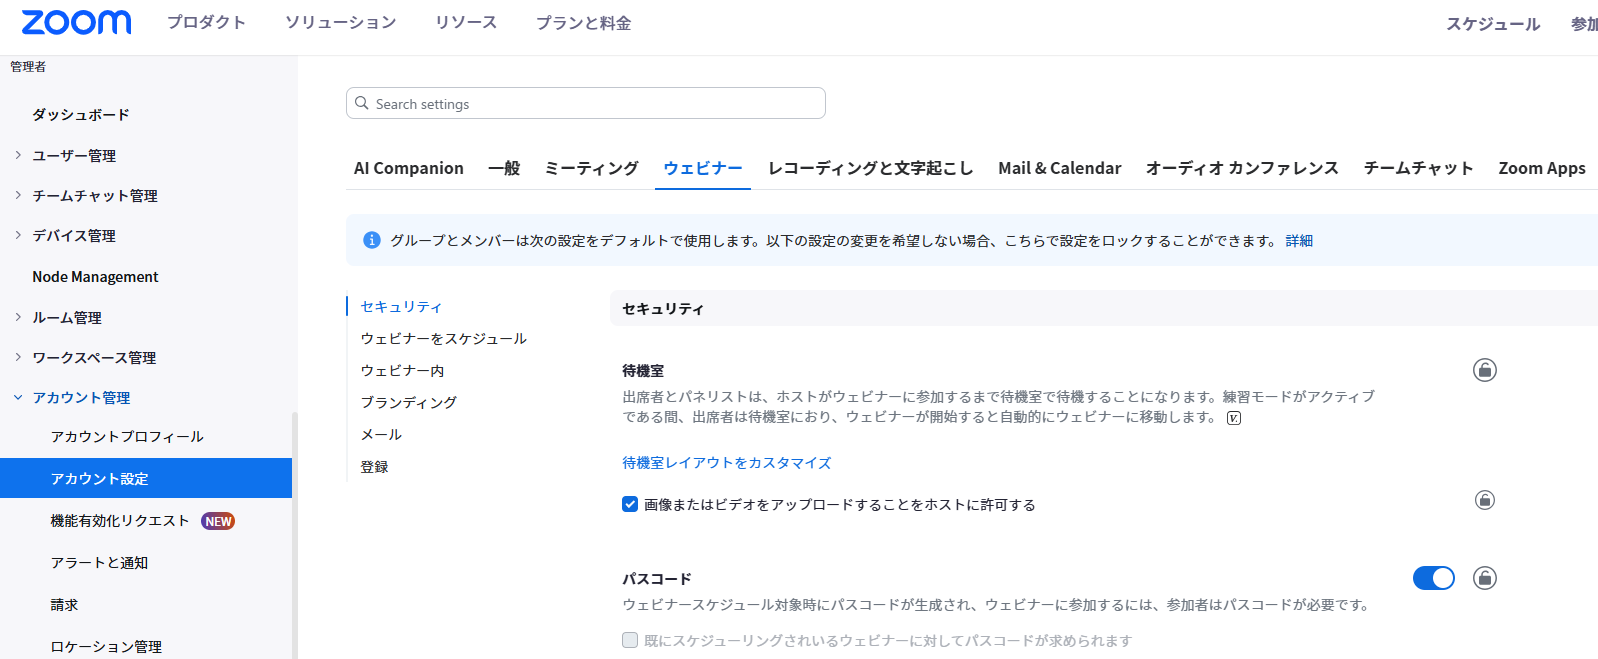The height and width of the screenshot is (659, 1598).
Task: Open 機能有効化リクエスト in sidebar
Action: 120,520
